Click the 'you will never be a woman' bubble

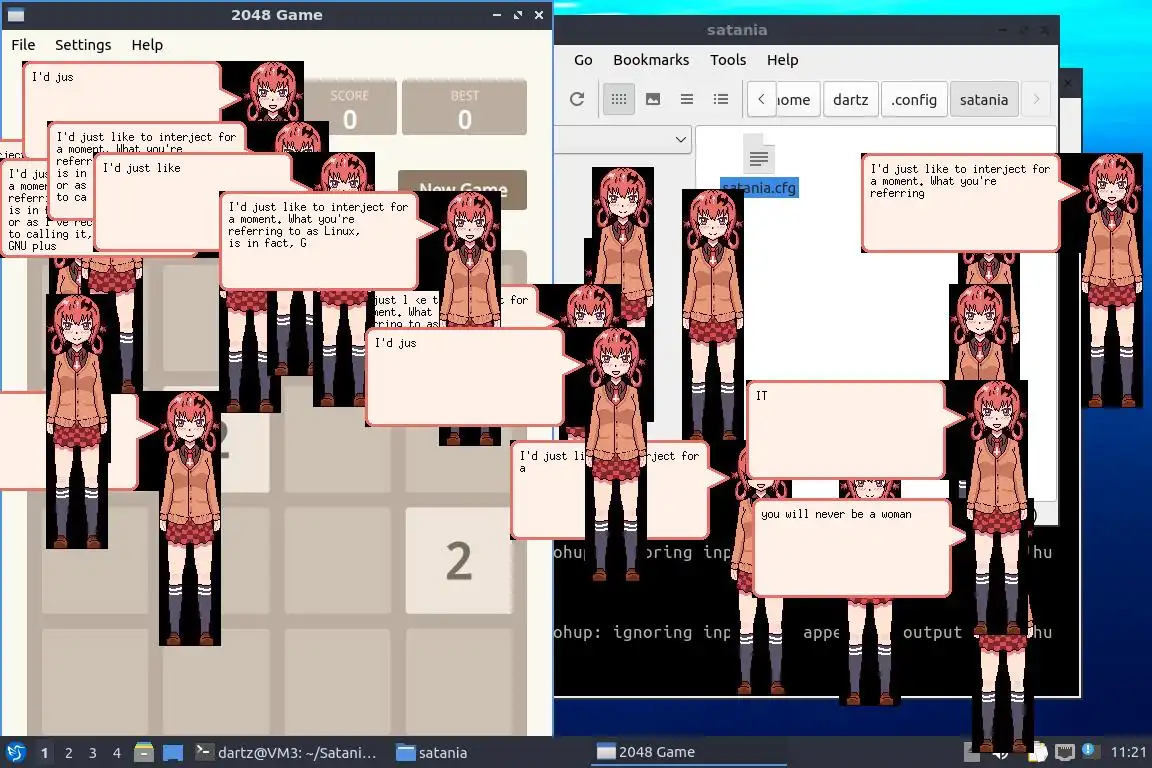(x=852, y=548)
